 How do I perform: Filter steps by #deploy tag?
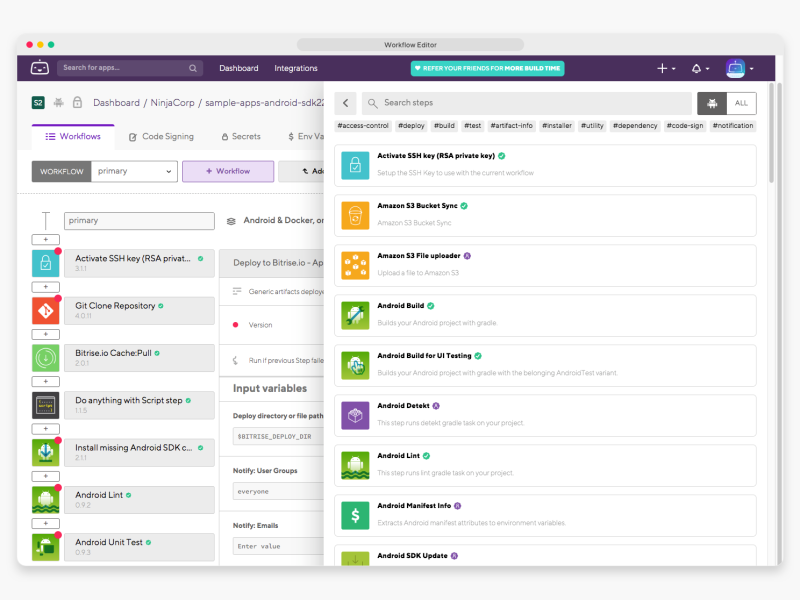[x=411, y=126]
